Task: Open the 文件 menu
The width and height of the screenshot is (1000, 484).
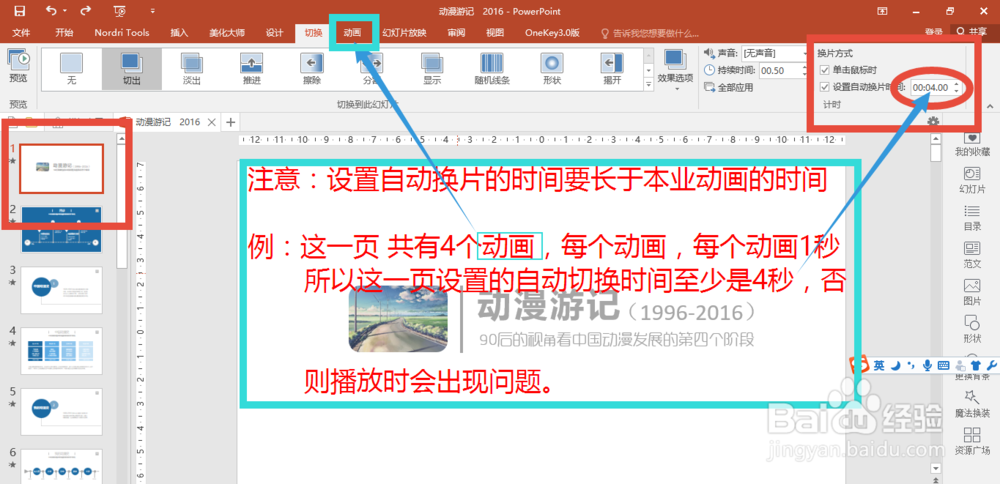Action: point(22,33)
